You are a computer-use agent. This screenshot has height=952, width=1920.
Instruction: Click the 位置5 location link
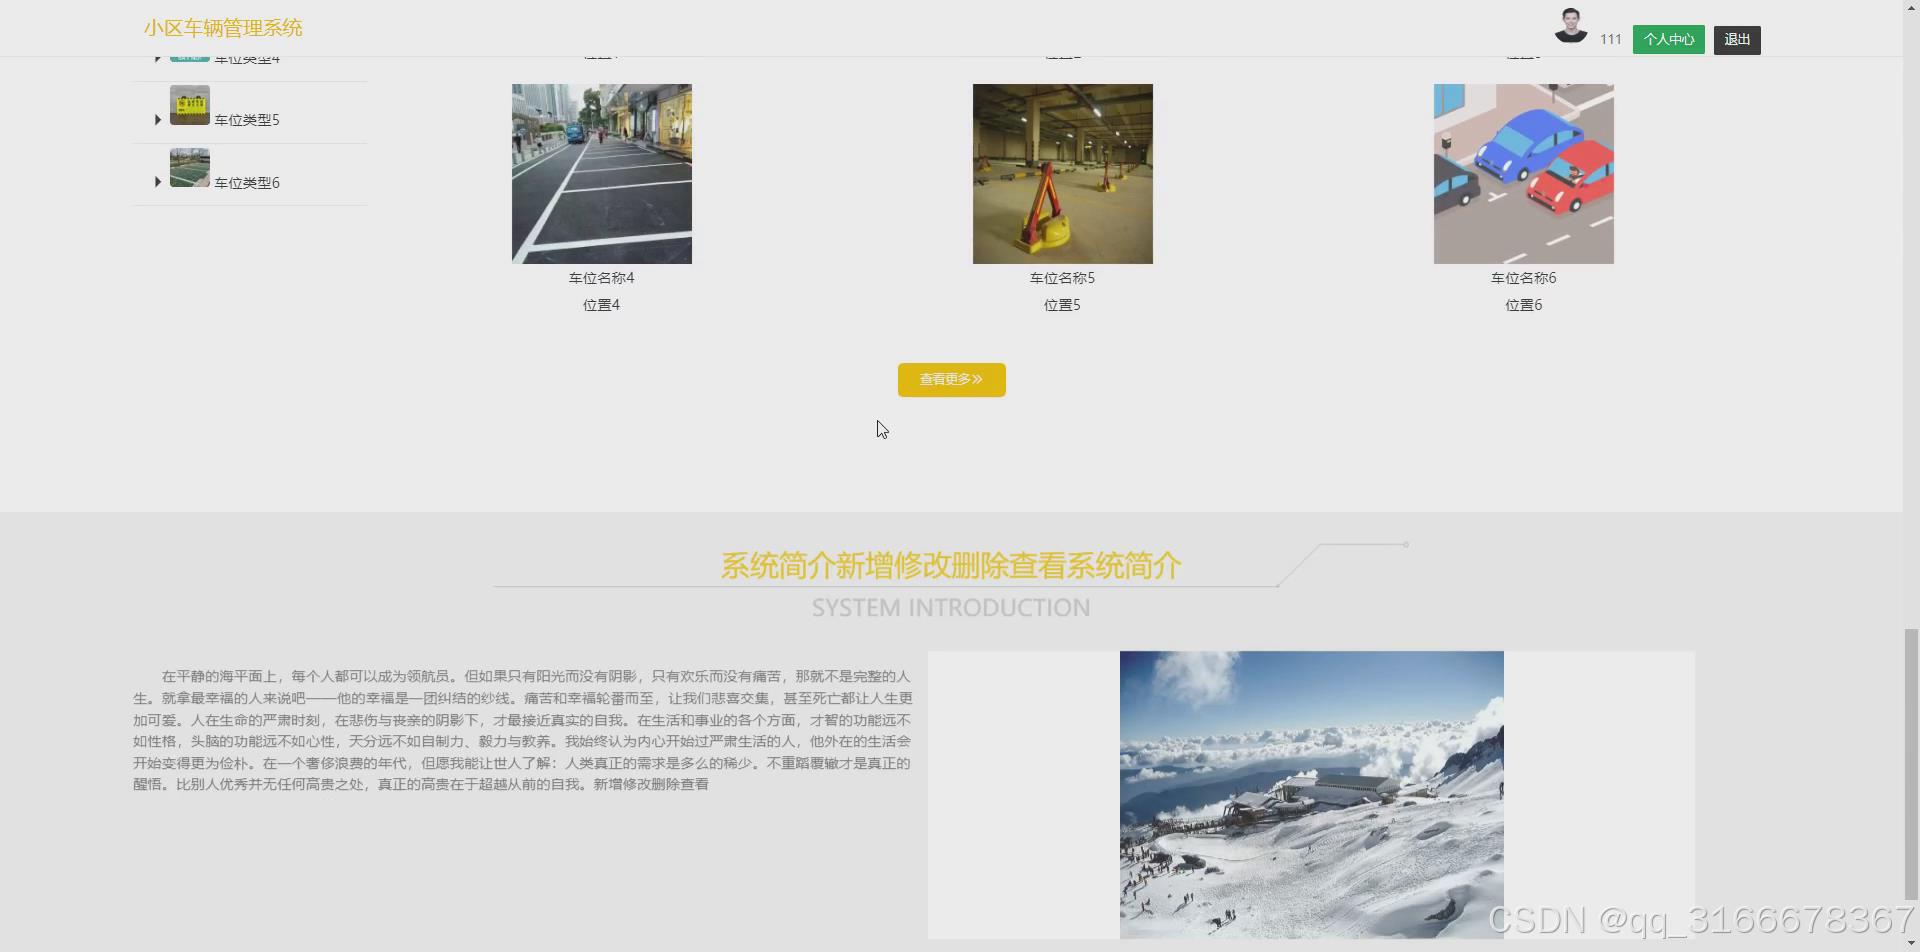[x=1062, y=304]
